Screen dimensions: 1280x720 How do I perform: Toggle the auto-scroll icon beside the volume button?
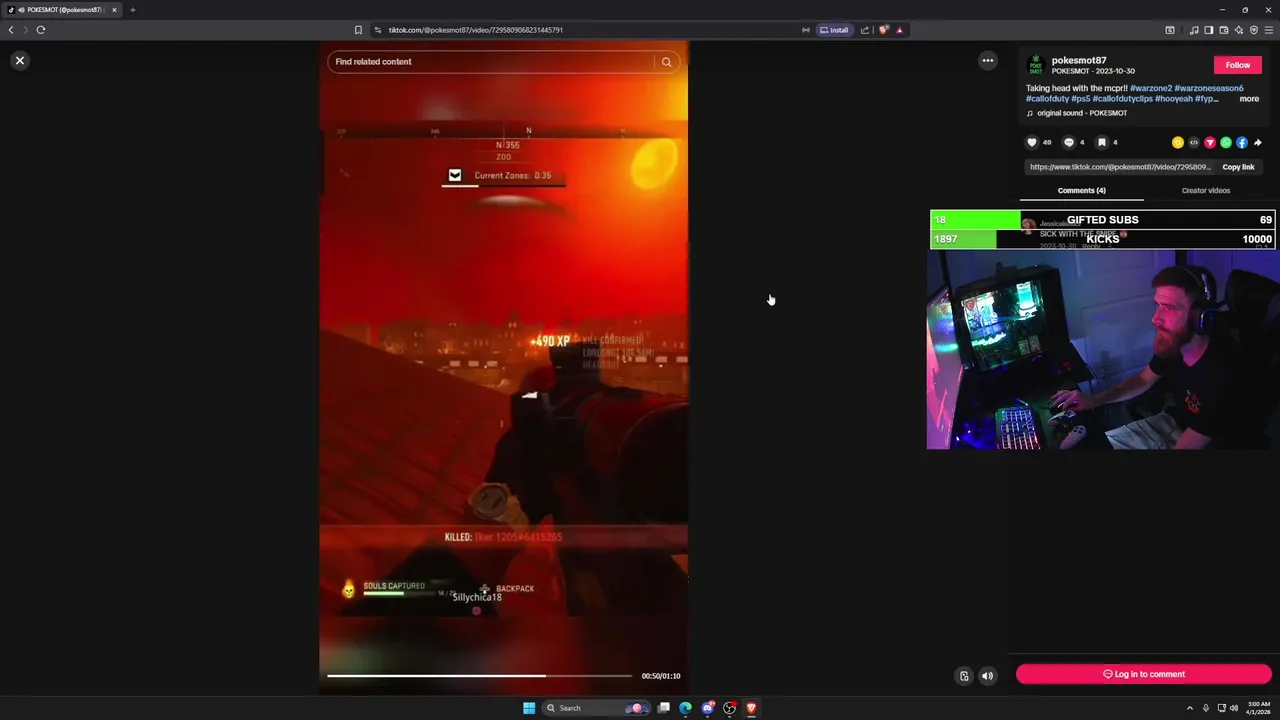pos(964,676)
